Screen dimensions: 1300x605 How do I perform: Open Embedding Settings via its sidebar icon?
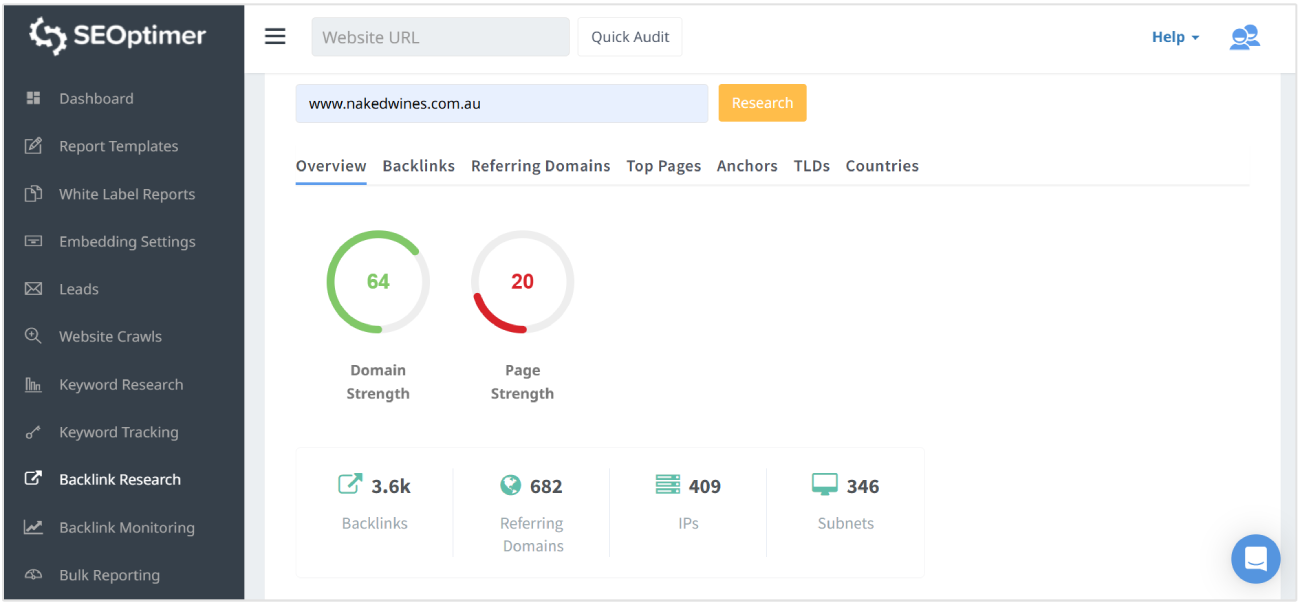point(35,241)
